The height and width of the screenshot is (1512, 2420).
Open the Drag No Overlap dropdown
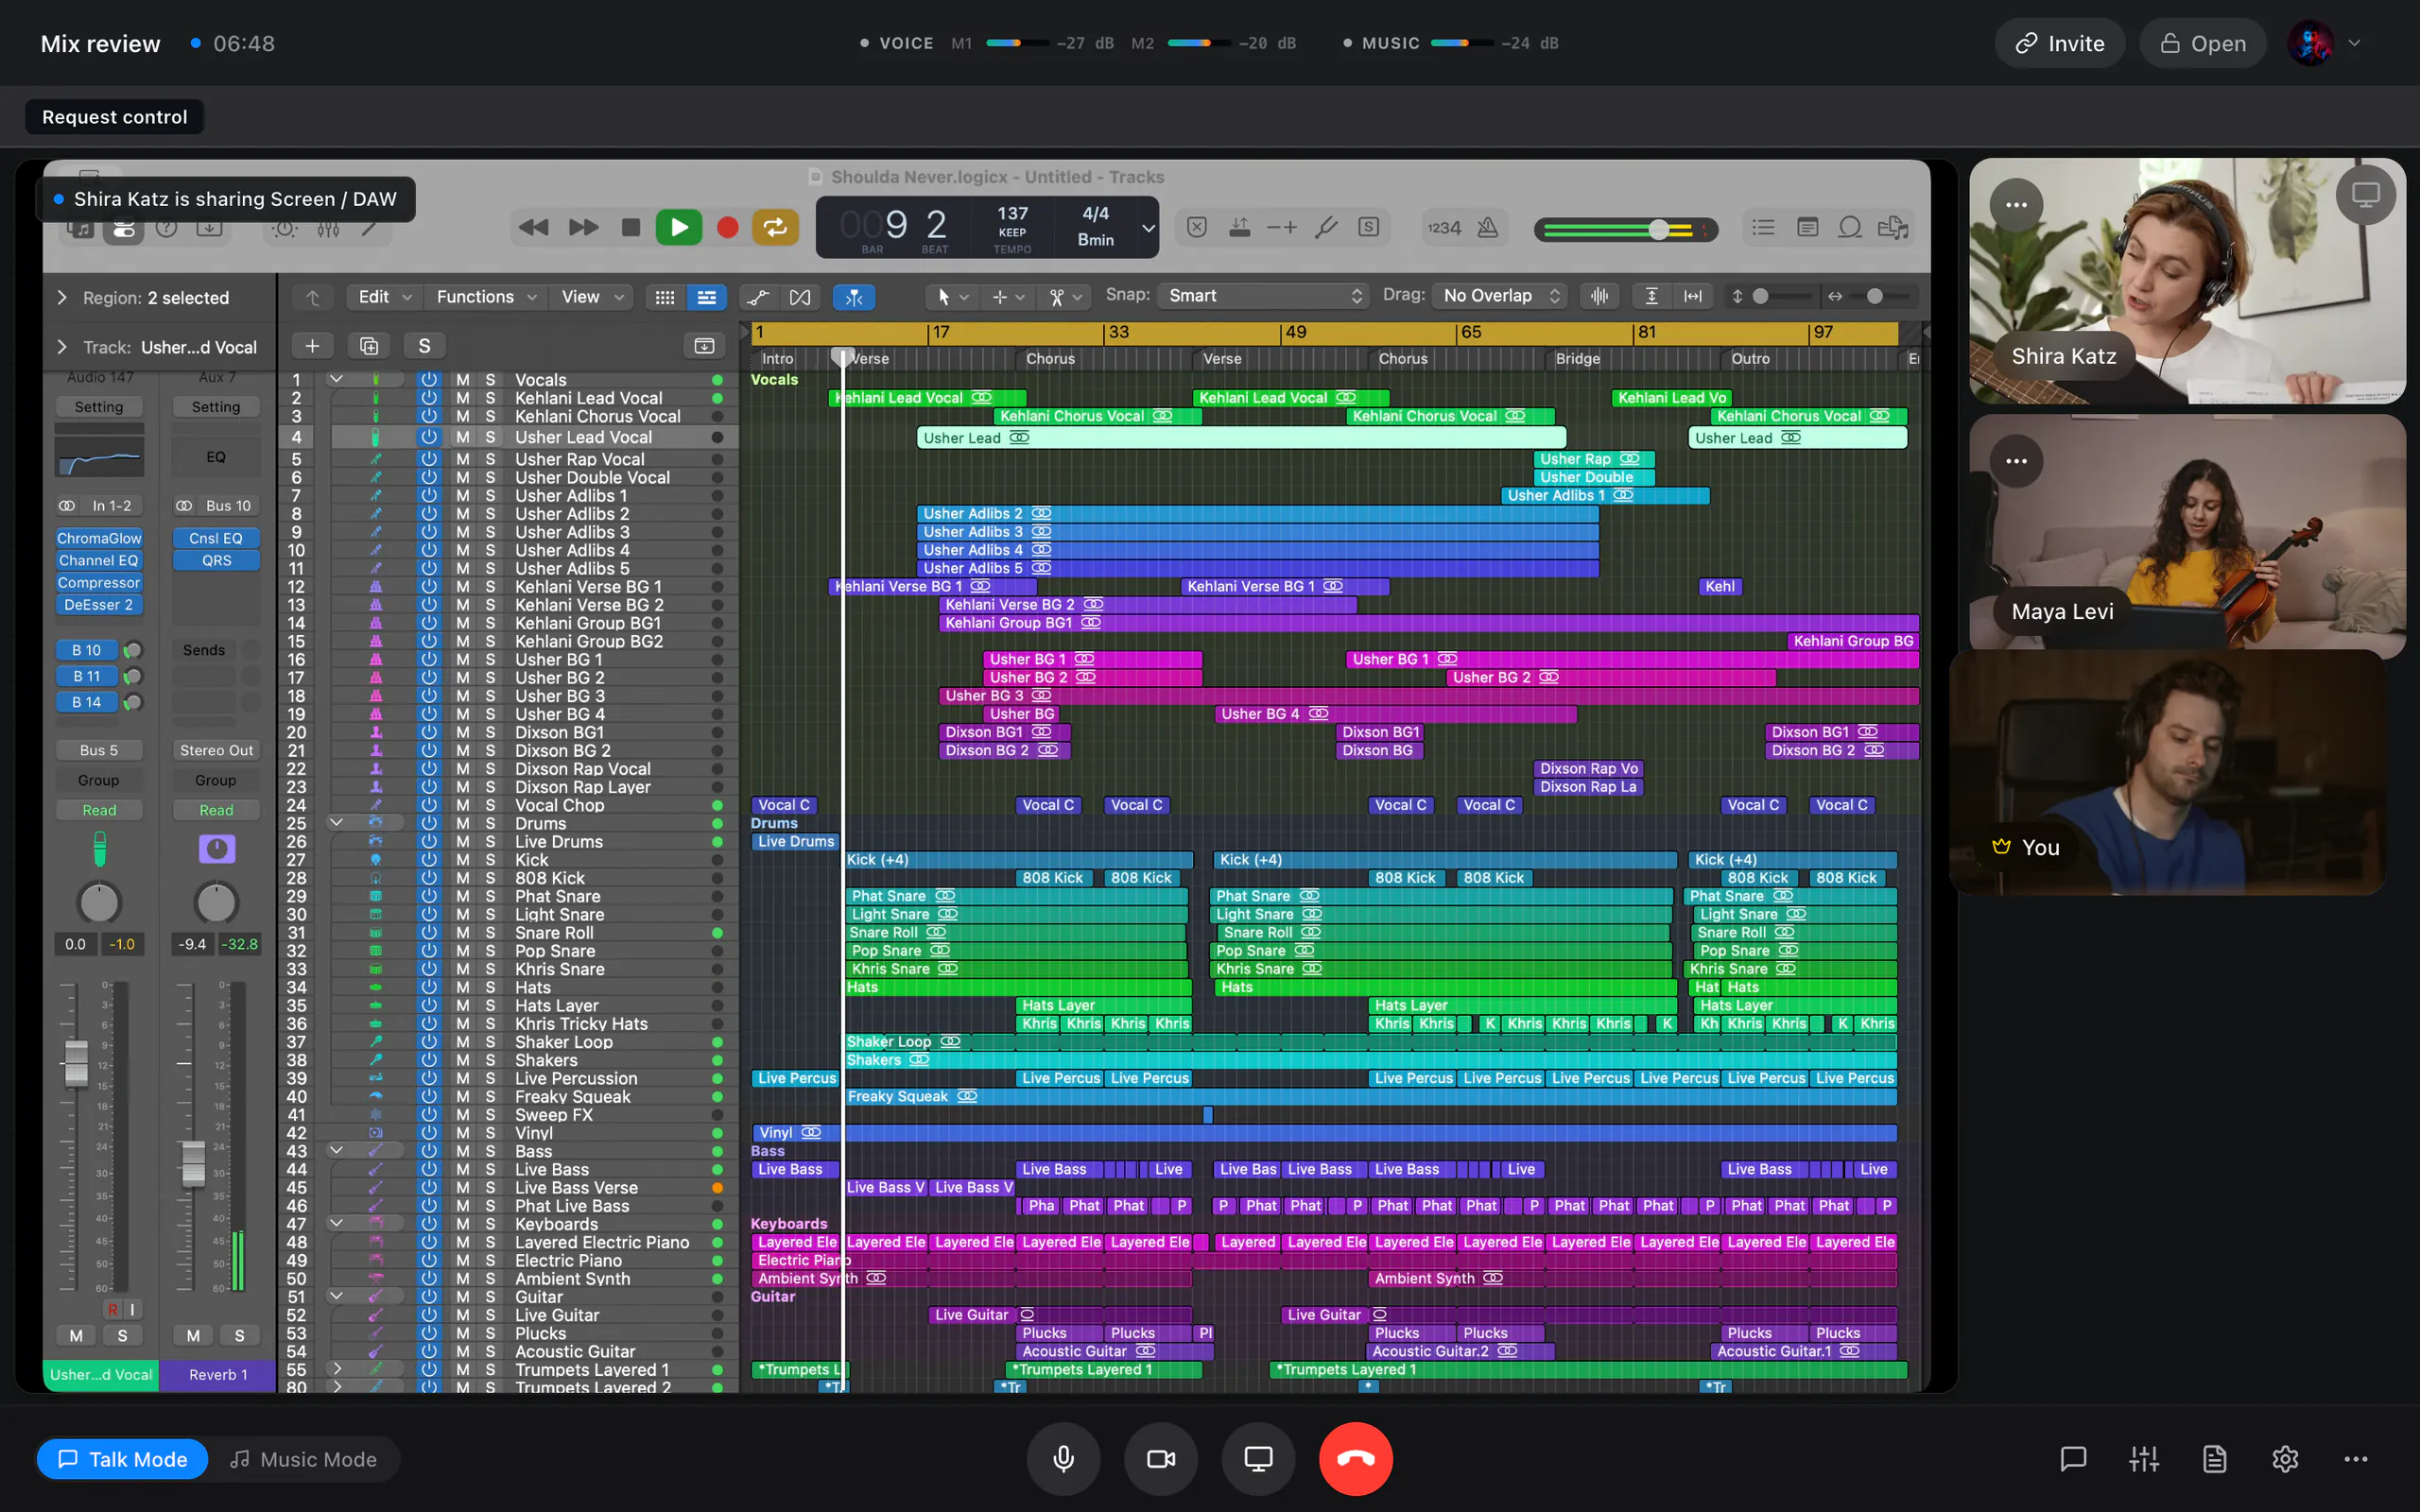[x=1500, y=296]
